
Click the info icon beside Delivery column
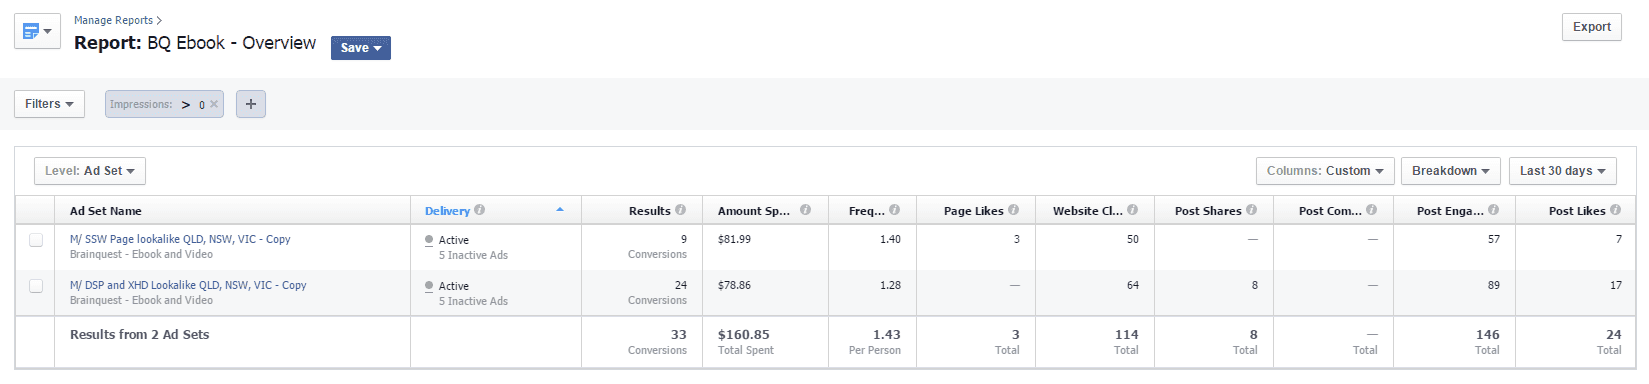click(480, 210)
